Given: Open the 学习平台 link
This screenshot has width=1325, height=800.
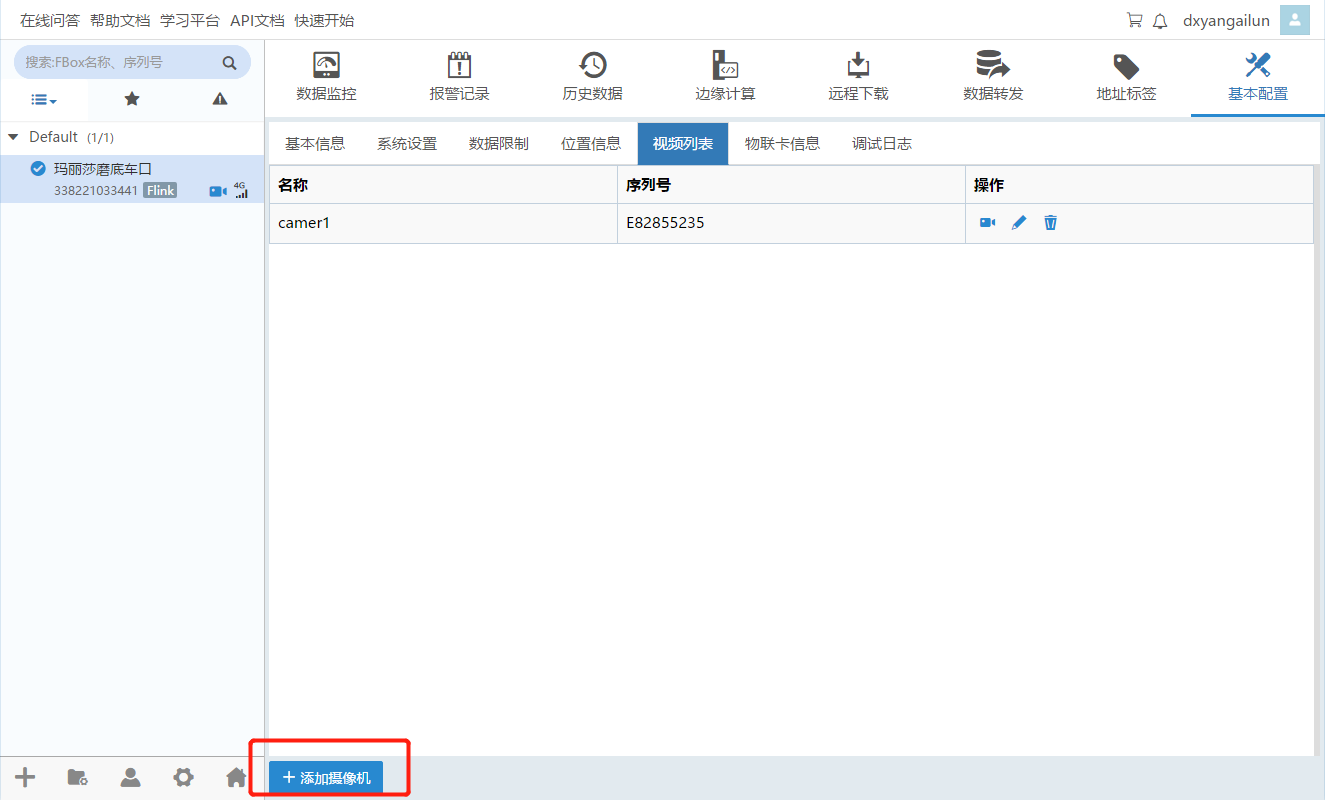Looking at the screenshot, I should click(x=190, y=20).
